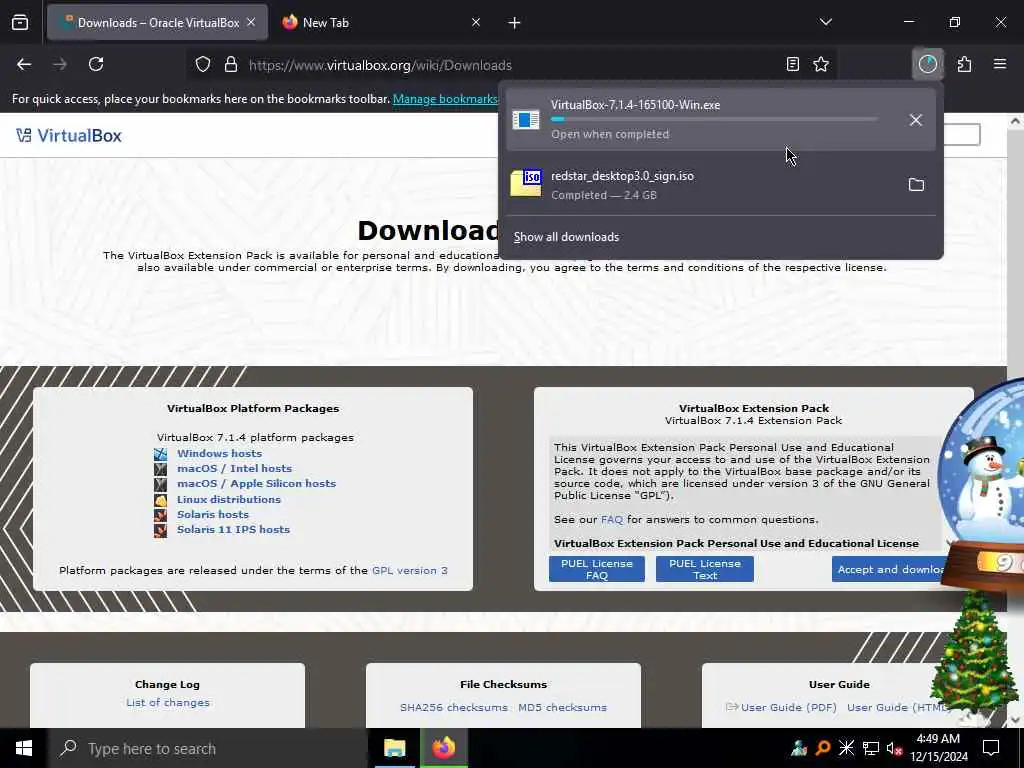Click the redstar iso file icon

pyautogui.click(x=526, y=183)
